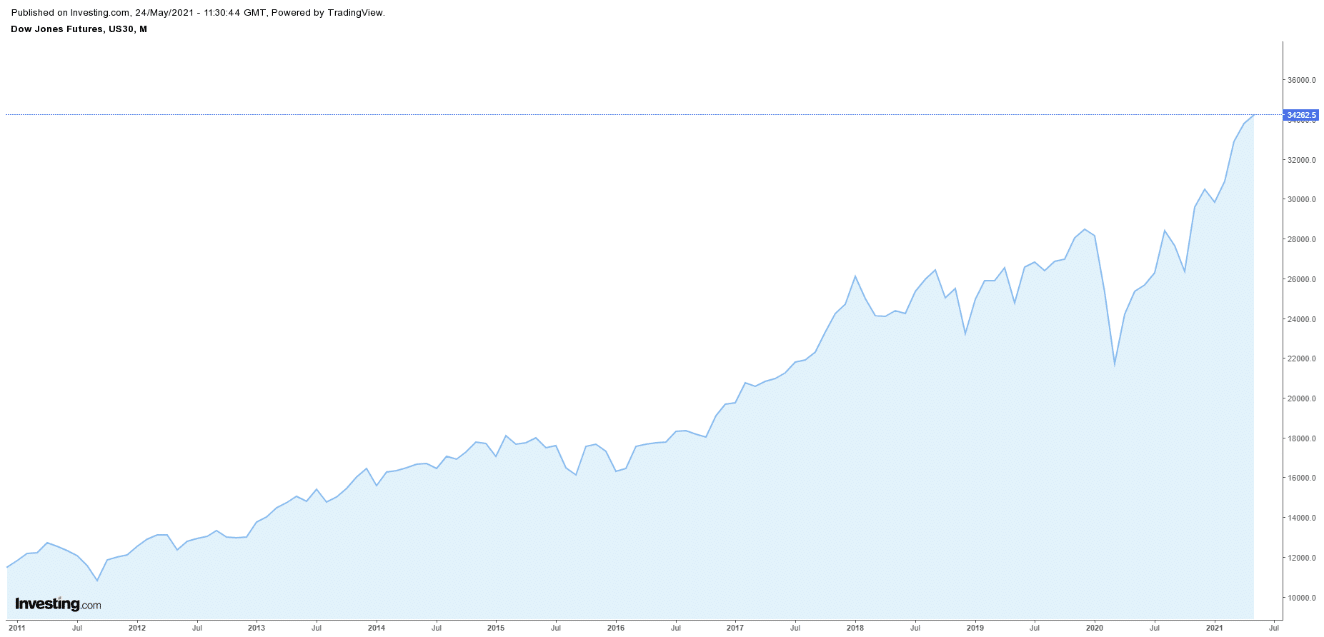Select the 2020 label on time axis
The height and width of the screenshot is (637, 1324).
[1094, 628]
